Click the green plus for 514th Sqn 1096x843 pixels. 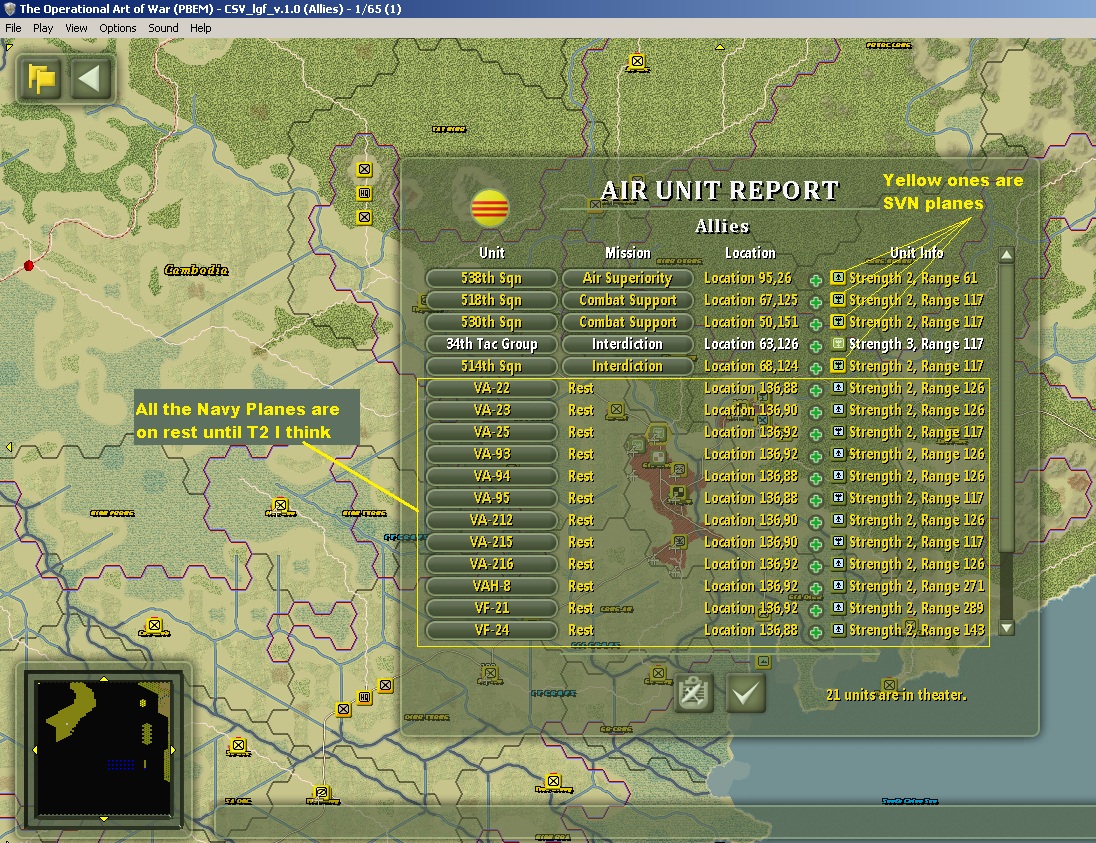[815, 368]
